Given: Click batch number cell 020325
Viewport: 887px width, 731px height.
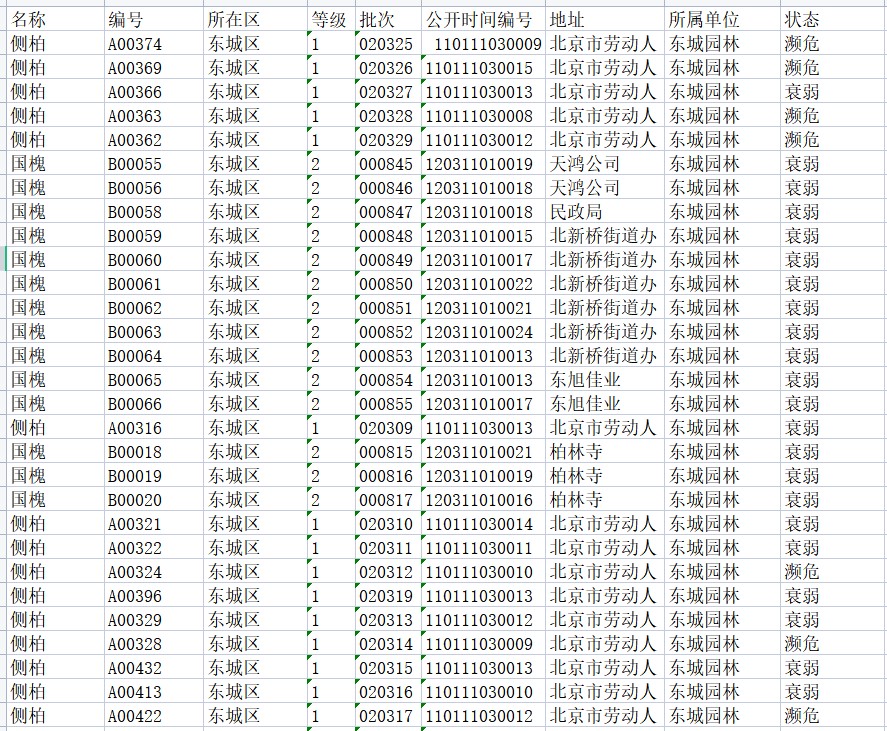Looking at the screenshot, I should (385, 44).
